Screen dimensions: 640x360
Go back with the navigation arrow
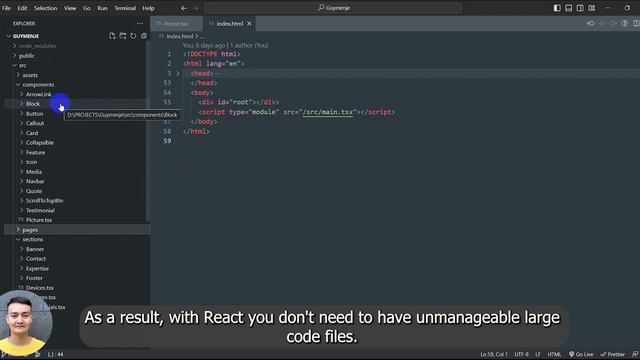click(184, 8)
